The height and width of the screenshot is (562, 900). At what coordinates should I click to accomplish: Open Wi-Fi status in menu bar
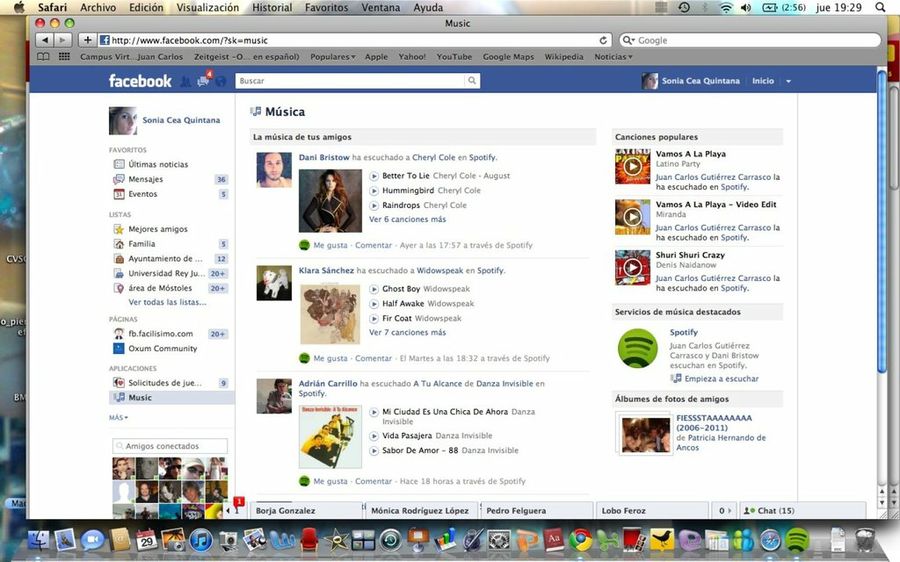pyautogui.click(x=726, y=7)
